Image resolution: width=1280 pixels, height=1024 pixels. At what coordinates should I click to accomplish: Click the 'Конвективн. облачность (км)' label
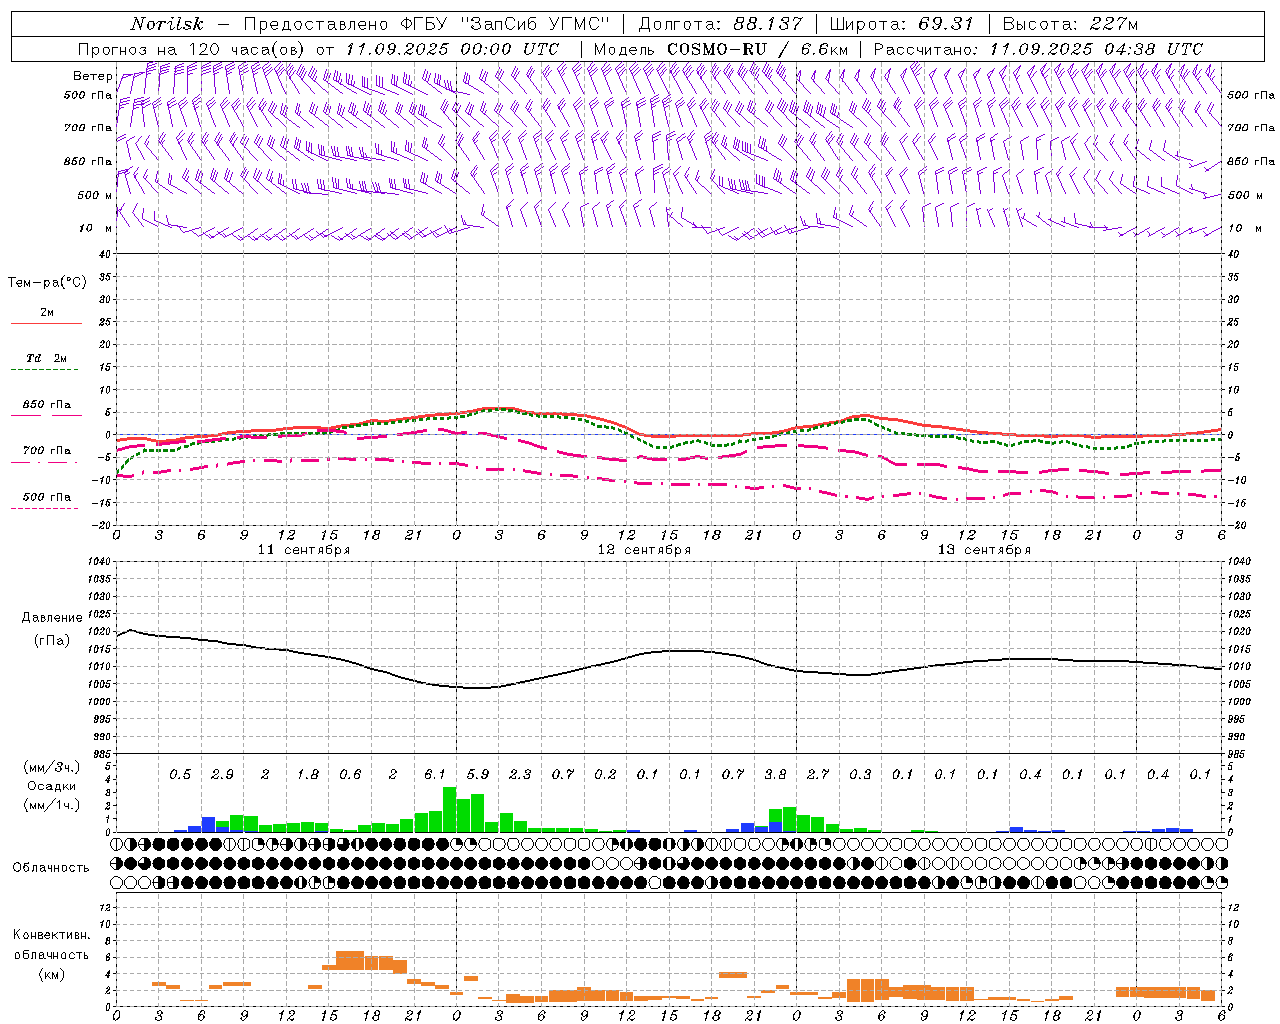pos(51,954)
